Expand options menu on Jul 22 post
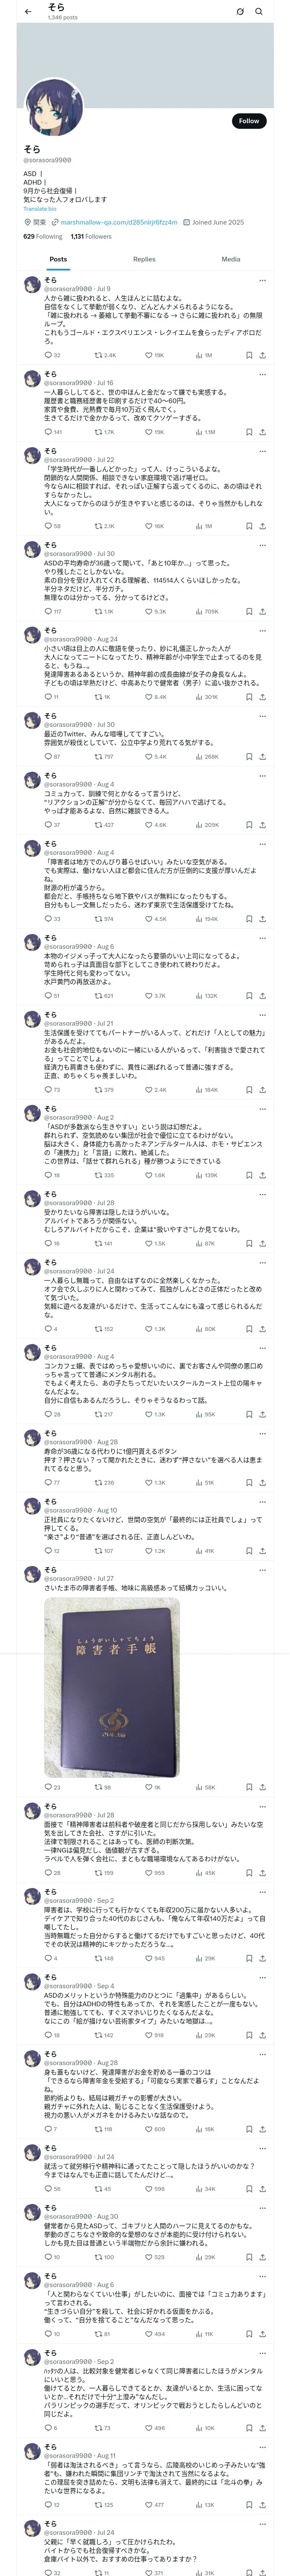The width and height of the screenshot is (290, 2576). point(262,451)
